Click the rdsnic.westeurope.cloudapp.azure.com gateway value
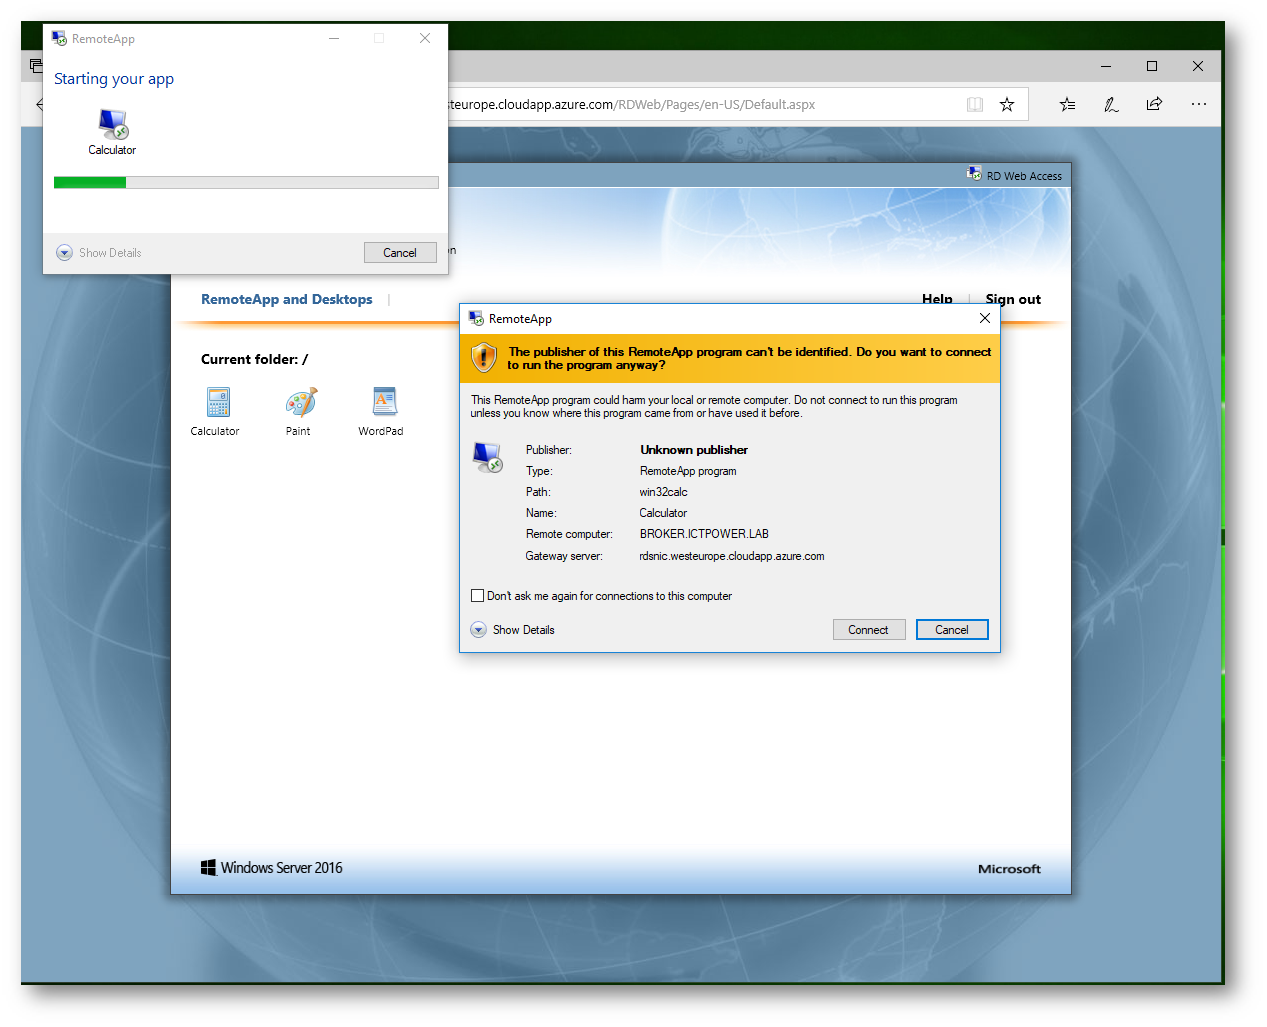The image size is (1267, 1027). coord(732,556)
